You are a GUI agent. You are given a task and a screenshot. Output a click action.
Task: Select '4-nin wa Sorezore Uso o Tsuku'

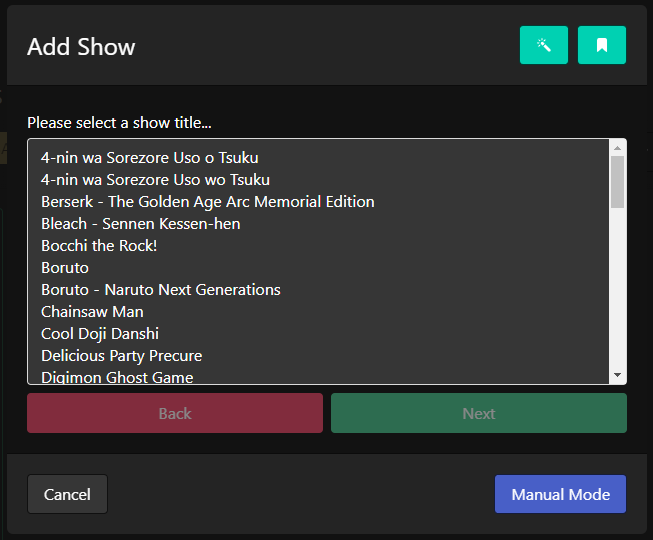coord(318,158)
